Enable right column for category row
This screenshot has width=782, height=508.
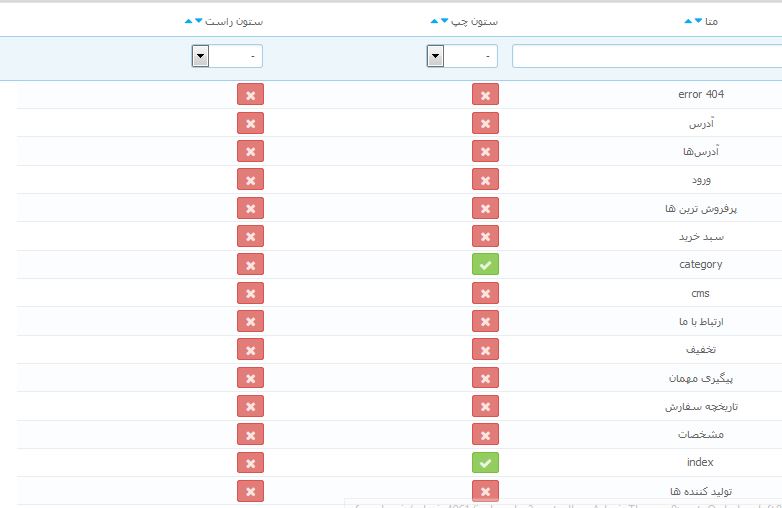click(x=250, y=264)
